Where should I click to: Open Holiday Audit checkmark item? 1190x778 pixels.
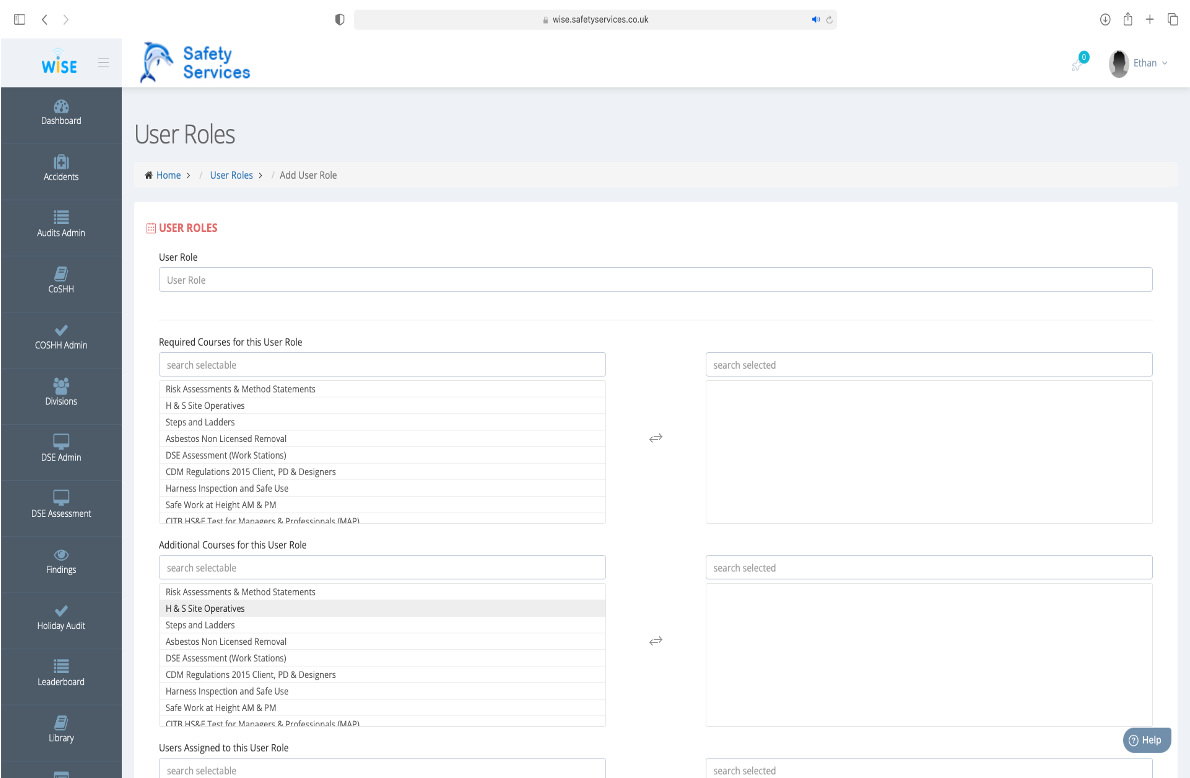point(61,618)
